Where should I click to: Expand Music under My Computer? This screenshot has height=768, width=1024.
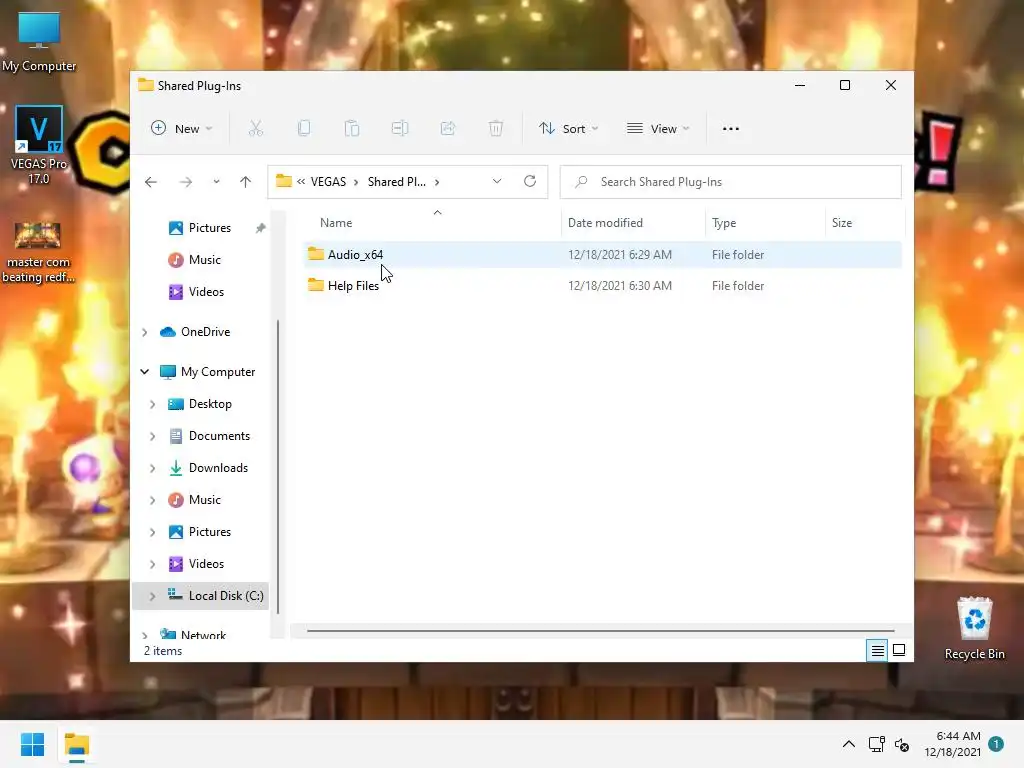152,500
